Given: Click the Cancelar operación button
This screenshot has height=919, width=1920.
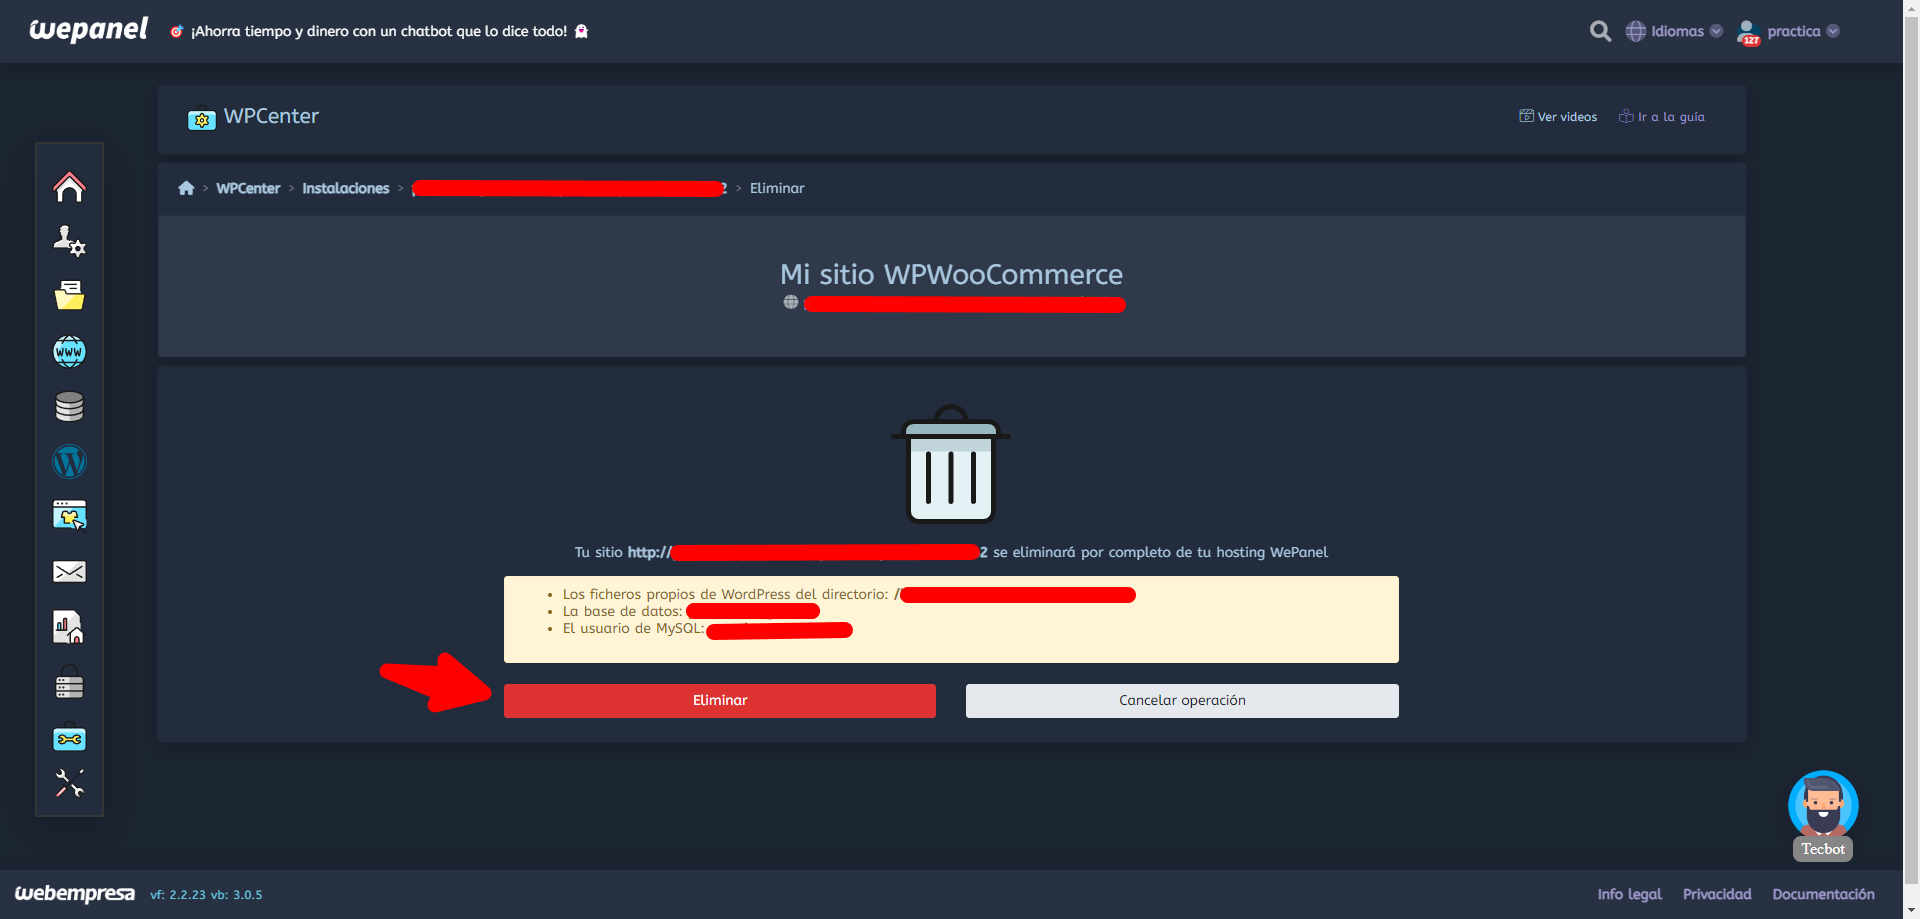Looking at the screenshot, I should (1182, 701).
